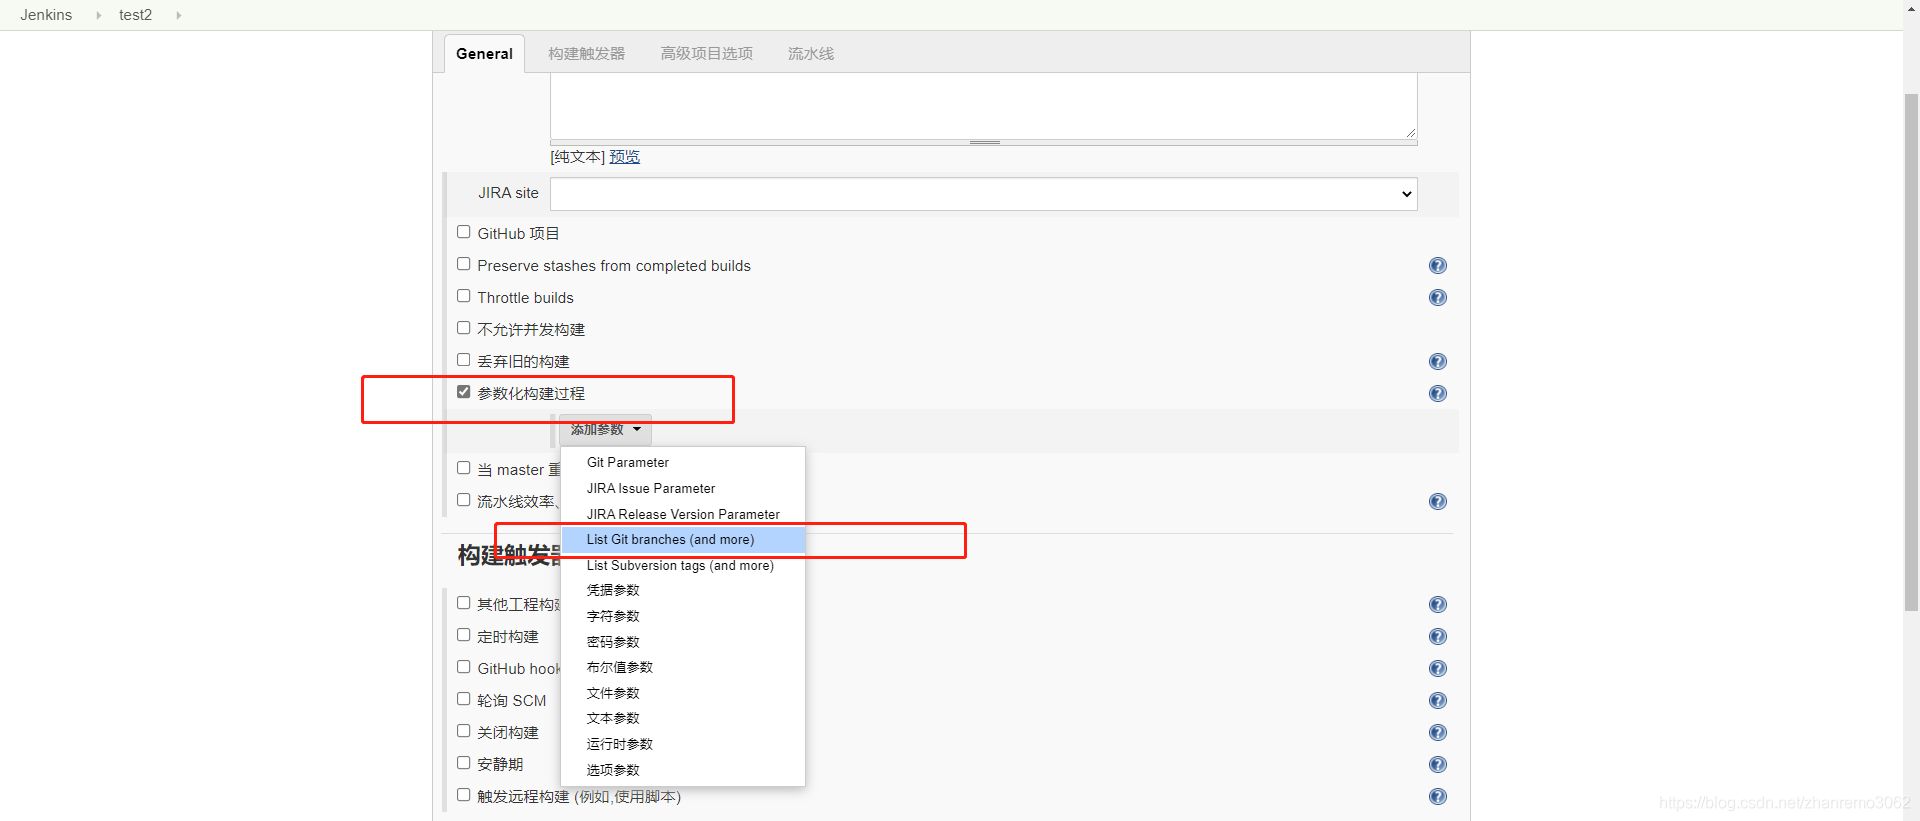This screenshot has height=821, width=1920.
Task: Check the 定时构建 checkbox
Action: click(x=463, y=635)
